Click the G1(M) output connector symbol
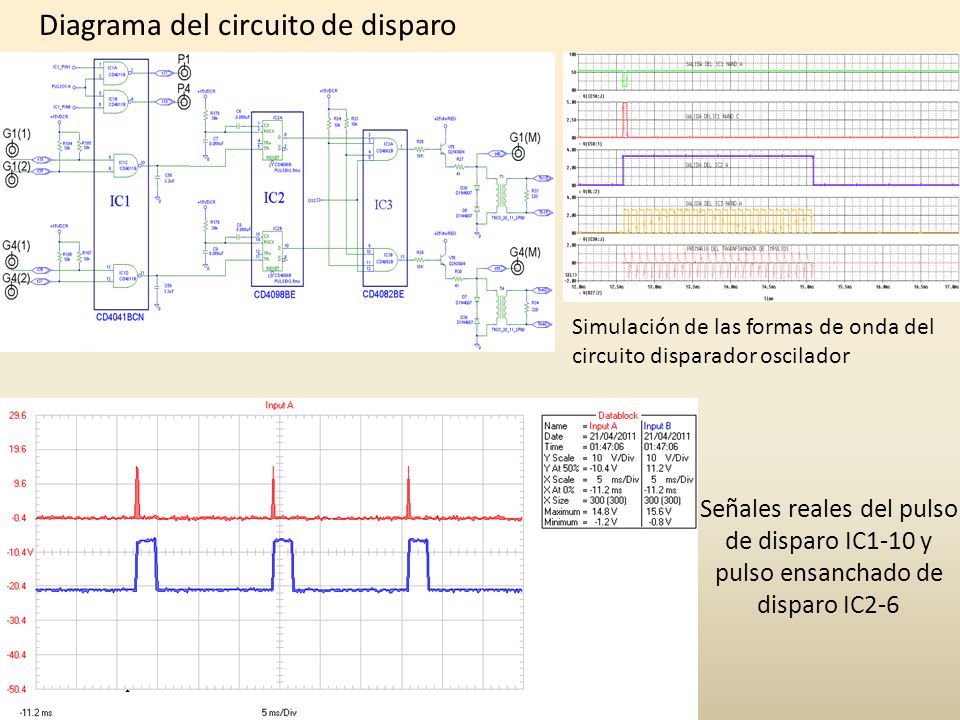This screenshot has width=960, height=720. point(518,154)
